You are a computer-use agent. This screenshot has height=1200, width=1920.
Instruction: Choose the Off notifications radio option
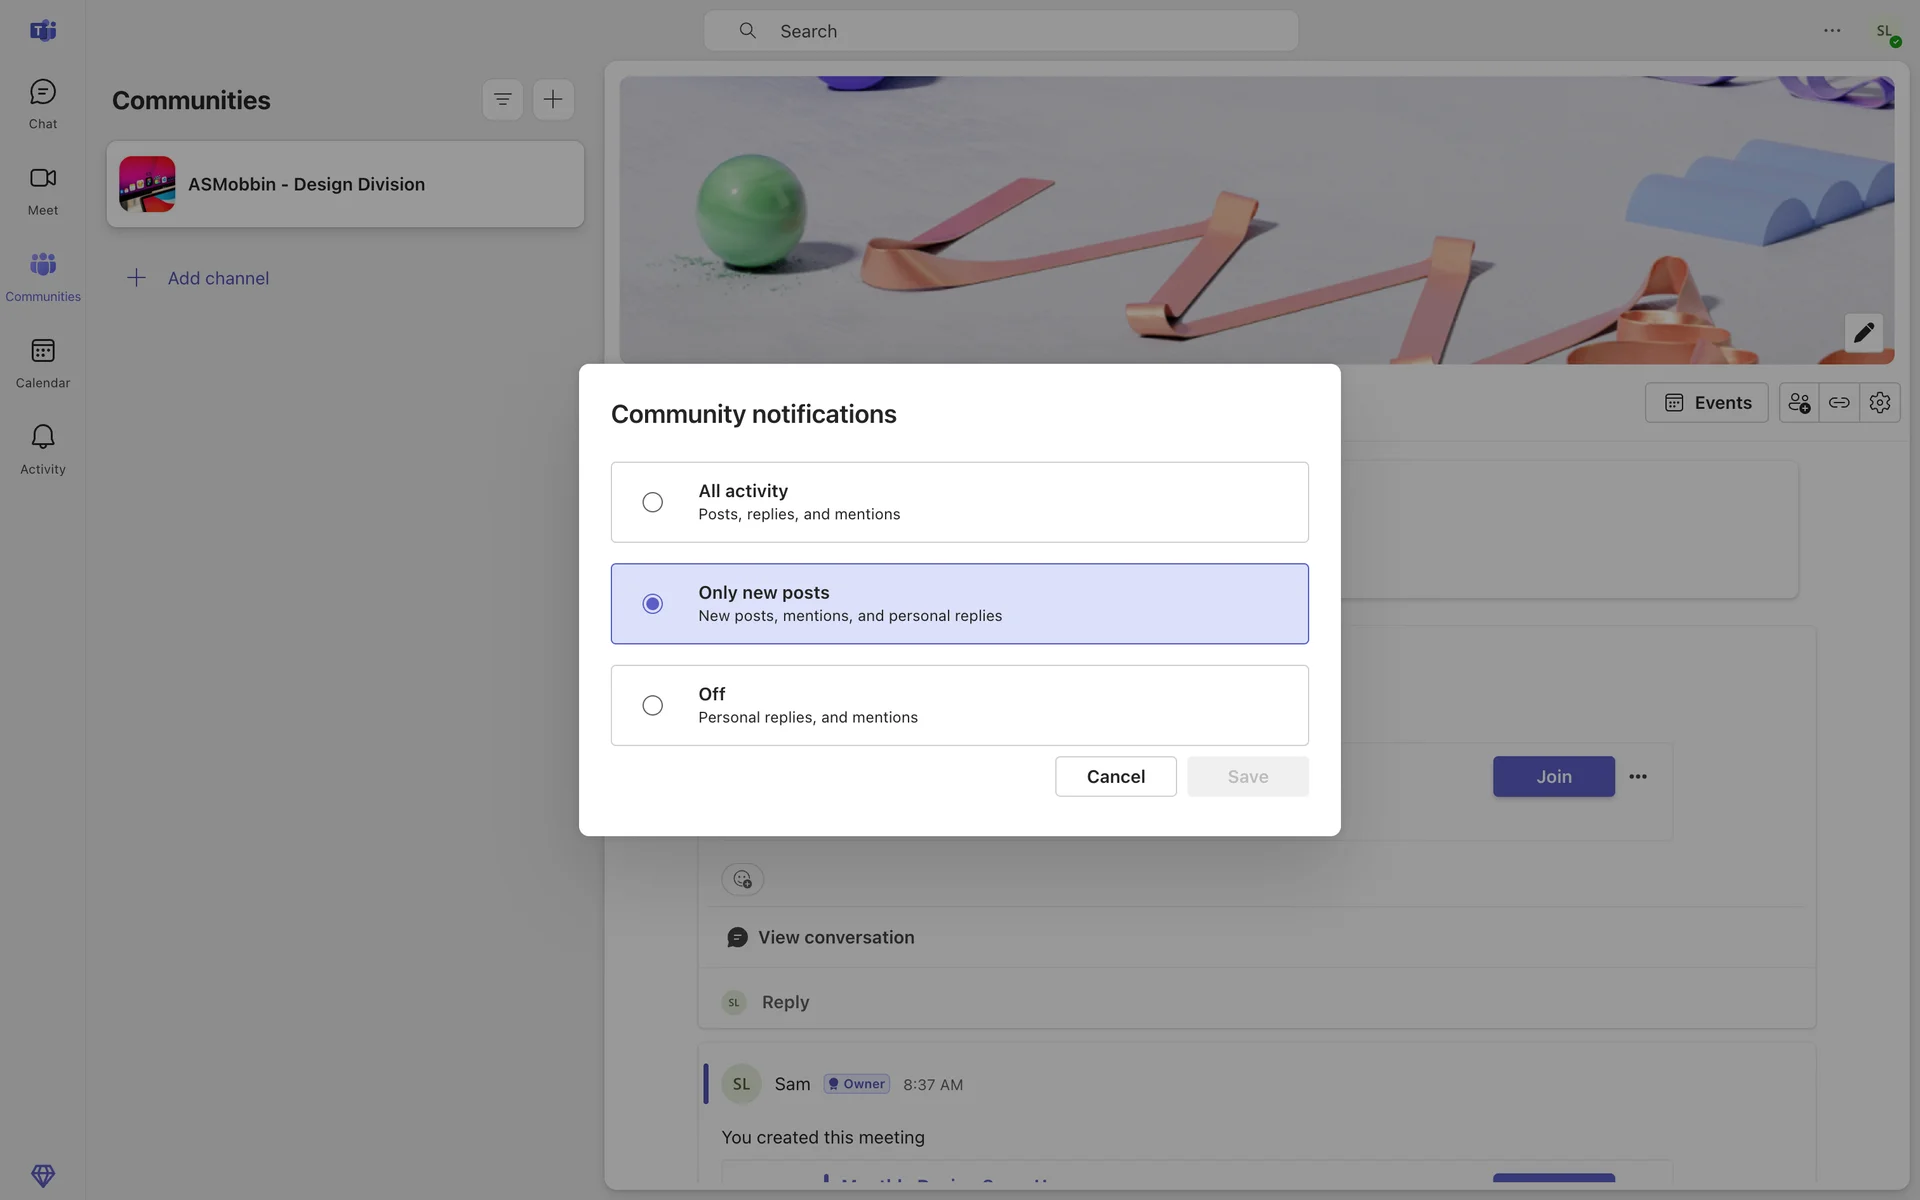pyautogui.click(x=652, y=705)
